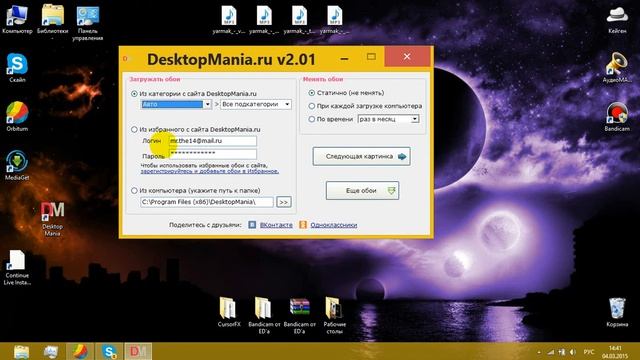Select the first 'yarmak' MP3 file icon
The width and height of the screenshot is (640, 360).
coord(229,19)
